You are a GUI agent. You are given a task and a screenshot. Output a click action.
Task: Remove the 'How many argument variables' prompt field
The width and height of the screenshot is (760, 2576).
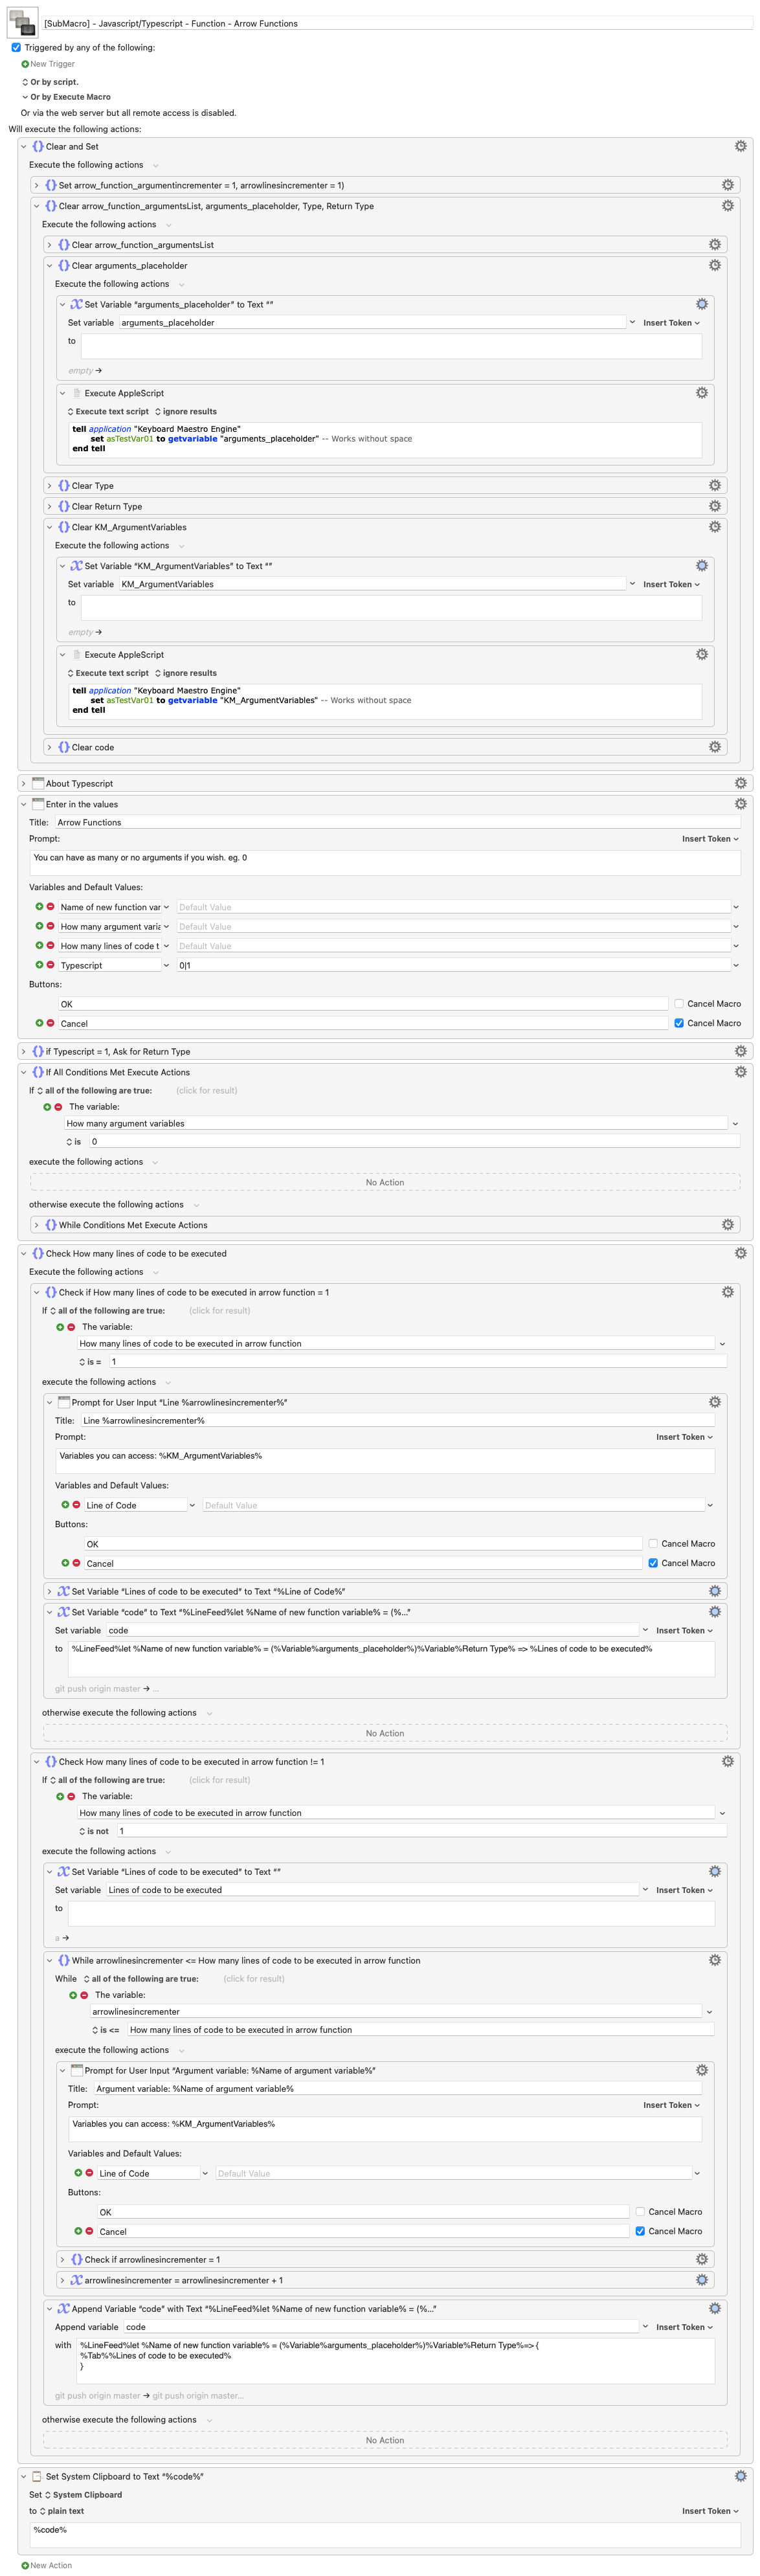50,926
